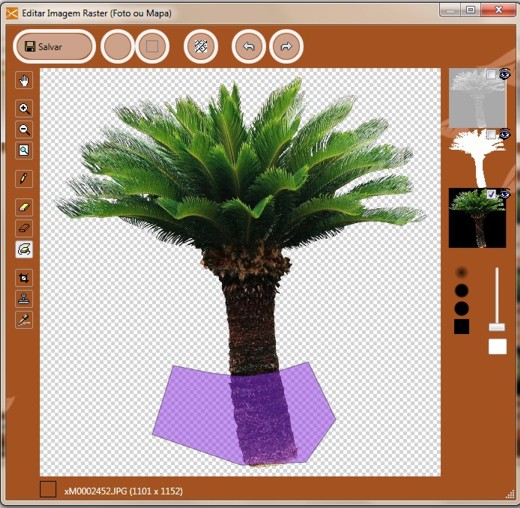The height and width of the screenshot is (508, 520).
Task: Click the zoom out magnifier tool
Action: click(24, 129)
